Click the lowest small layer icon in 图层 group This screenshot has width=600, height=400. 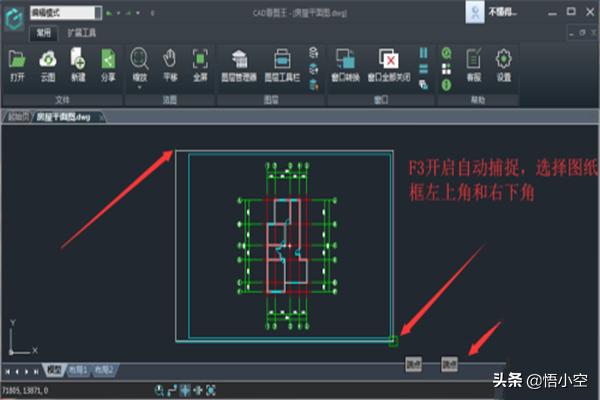[313, 85]
